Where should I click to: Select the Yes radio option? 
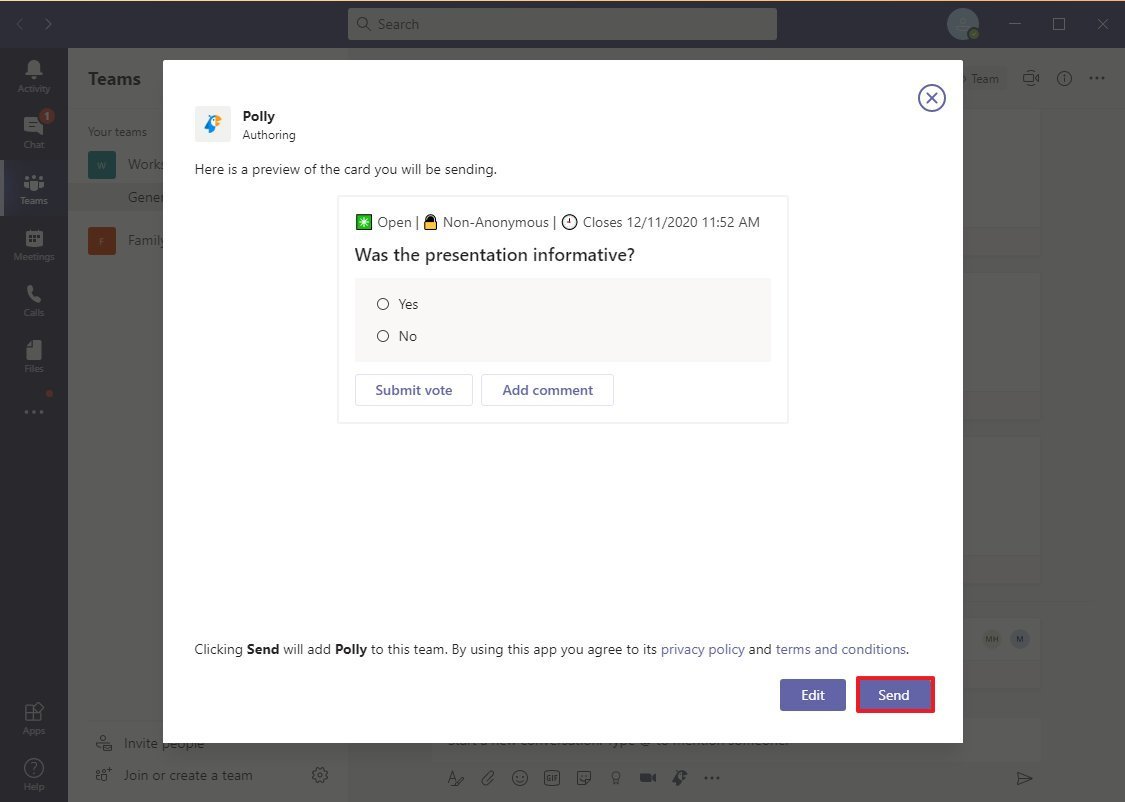coord(383,304)
